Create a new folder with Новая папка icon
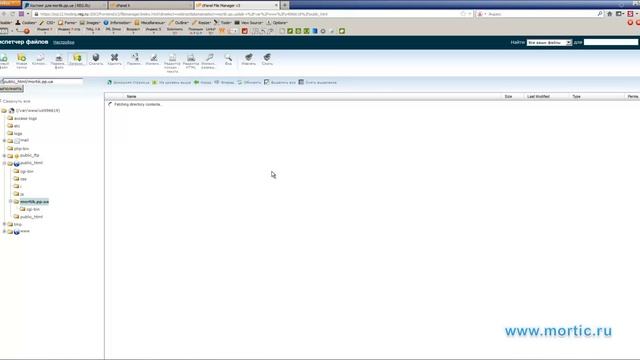 point(21,60)
